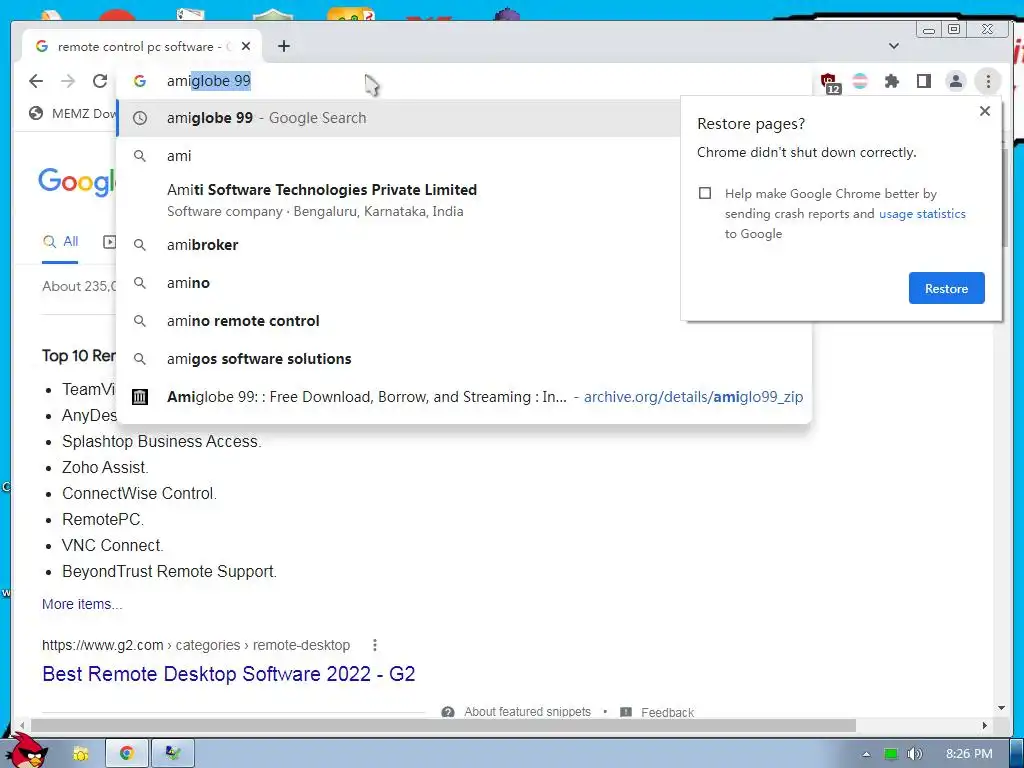Reload the page with refresh icon
1024x768 pixels.
100,81
